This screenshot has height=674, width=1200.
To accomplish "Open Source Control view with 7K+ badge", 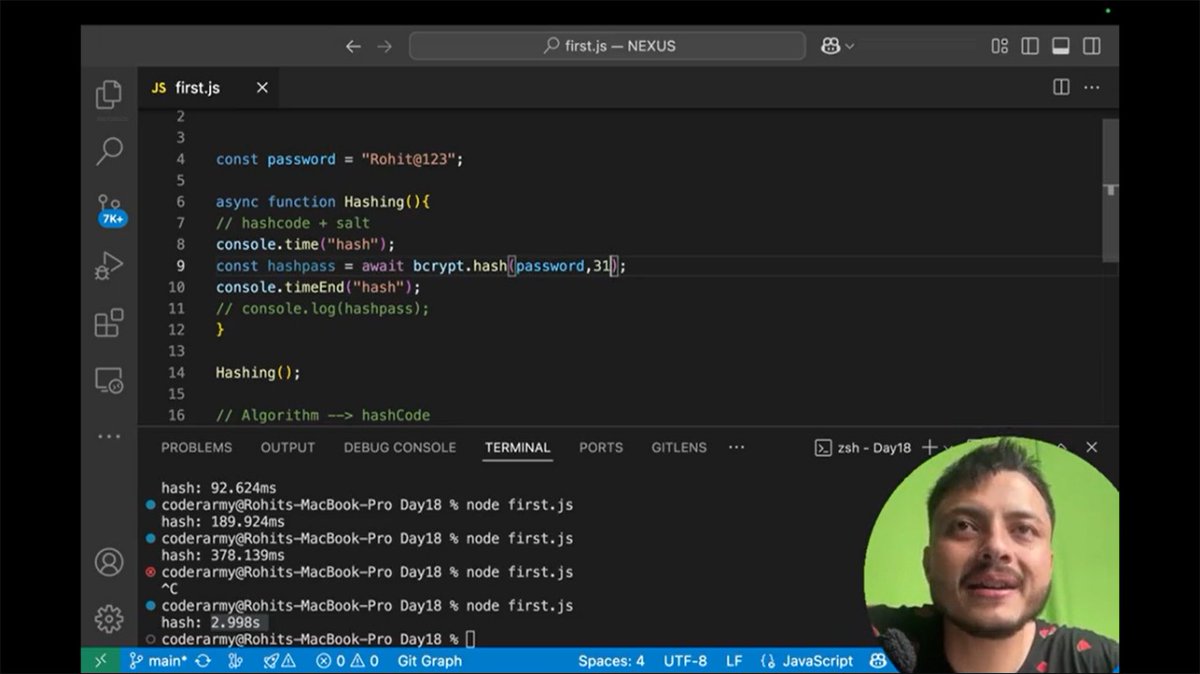I will pyautogui.click(x=110, y=210).
